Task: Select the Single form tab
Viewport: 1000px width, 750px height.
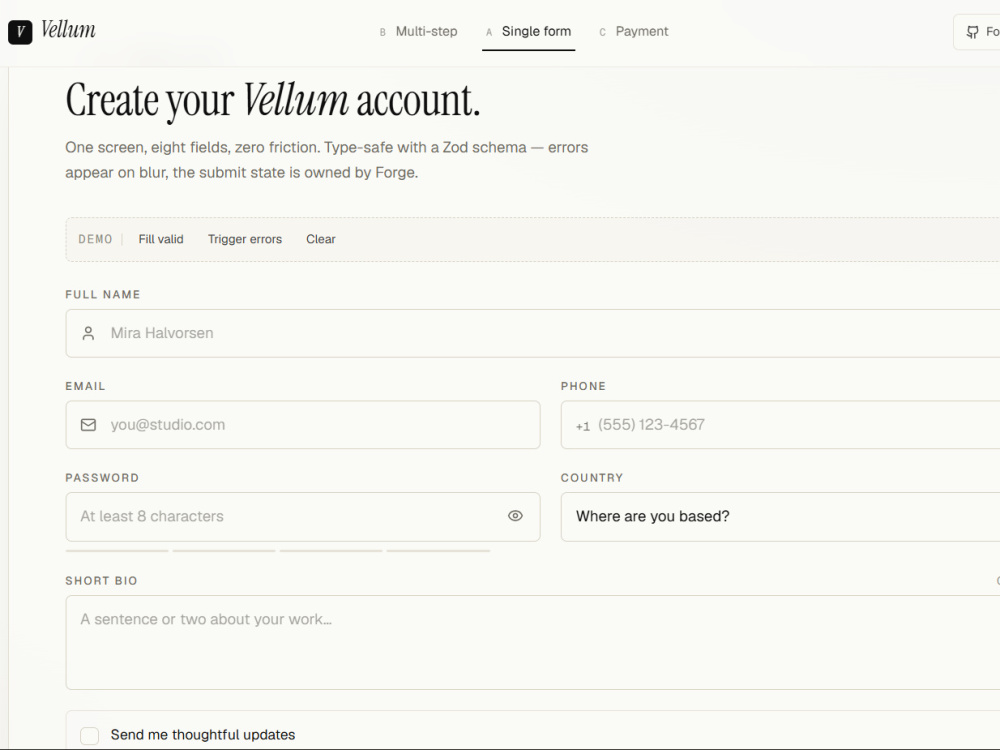Action: [529, 31]
